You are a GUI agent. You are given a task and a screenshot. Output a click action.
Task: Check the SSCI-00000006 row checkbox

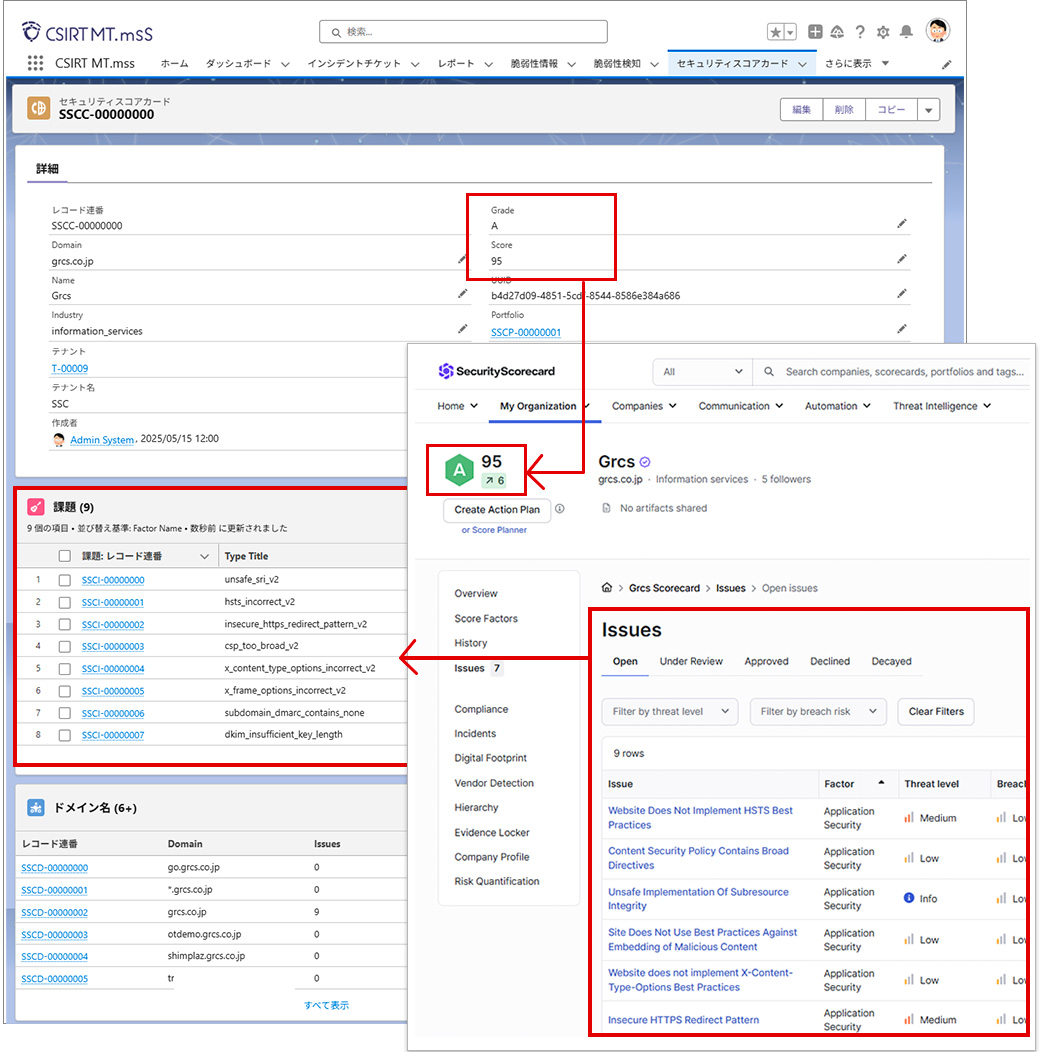click(x=64, y=713)
